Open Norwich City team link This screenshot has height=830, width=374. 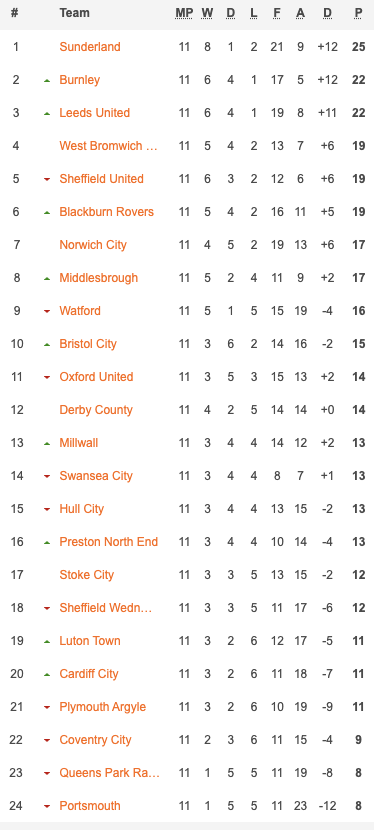(93, 245)
